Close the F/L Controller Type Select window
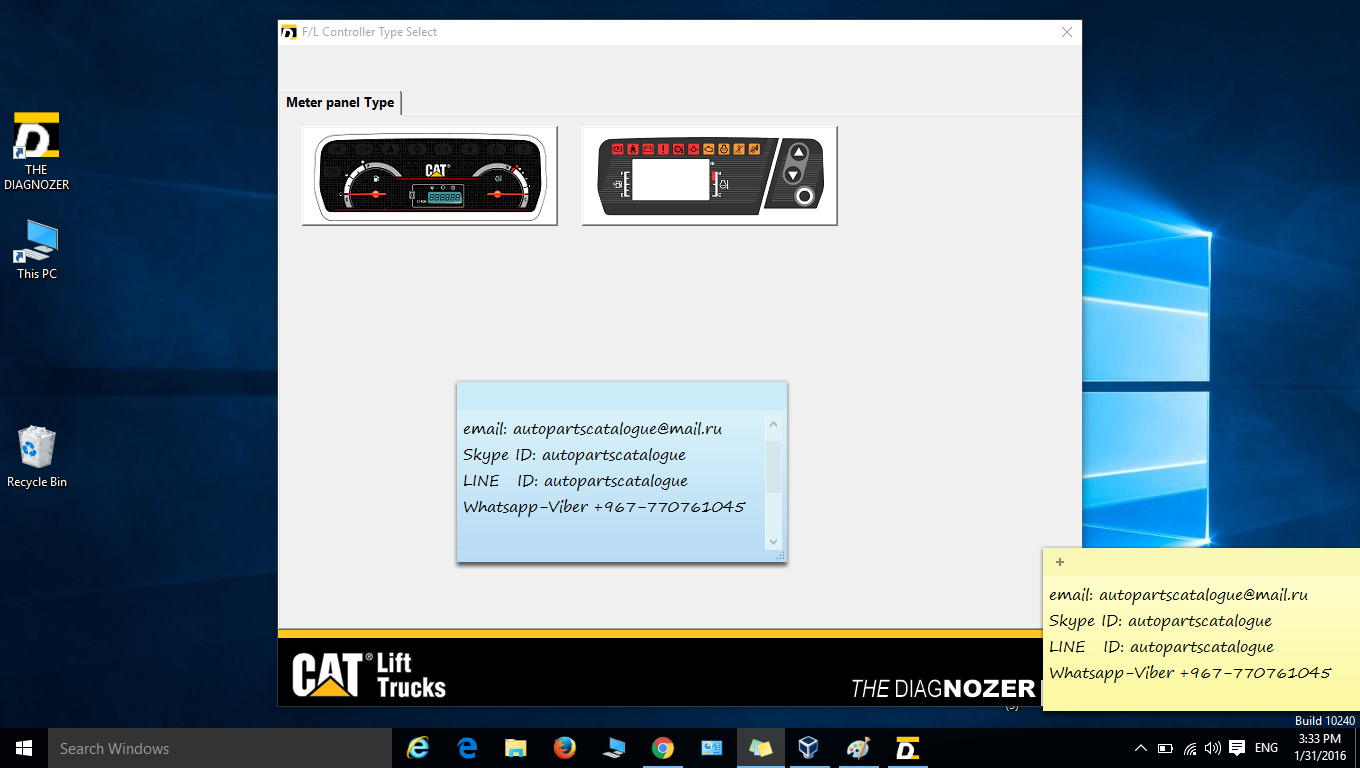The image size is (1360, 768). coord(1066,32)
